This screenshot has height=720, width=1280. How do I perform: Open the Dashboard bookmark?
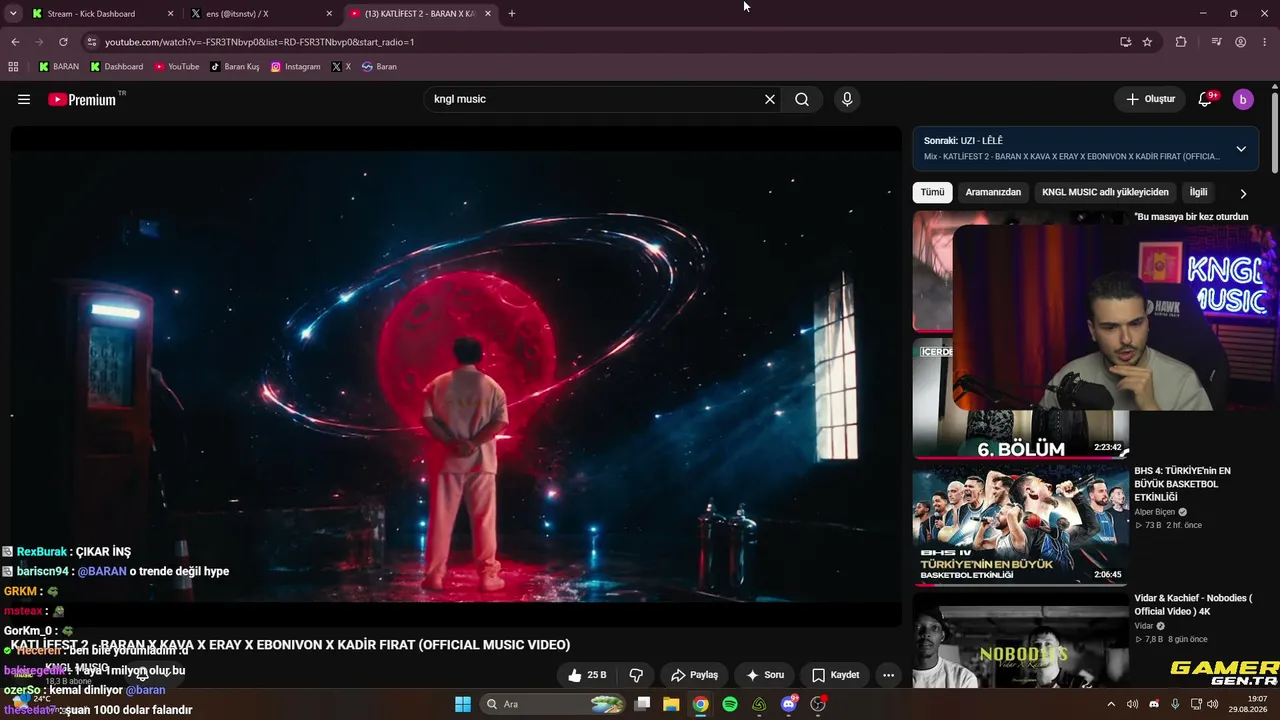[117, 67]
